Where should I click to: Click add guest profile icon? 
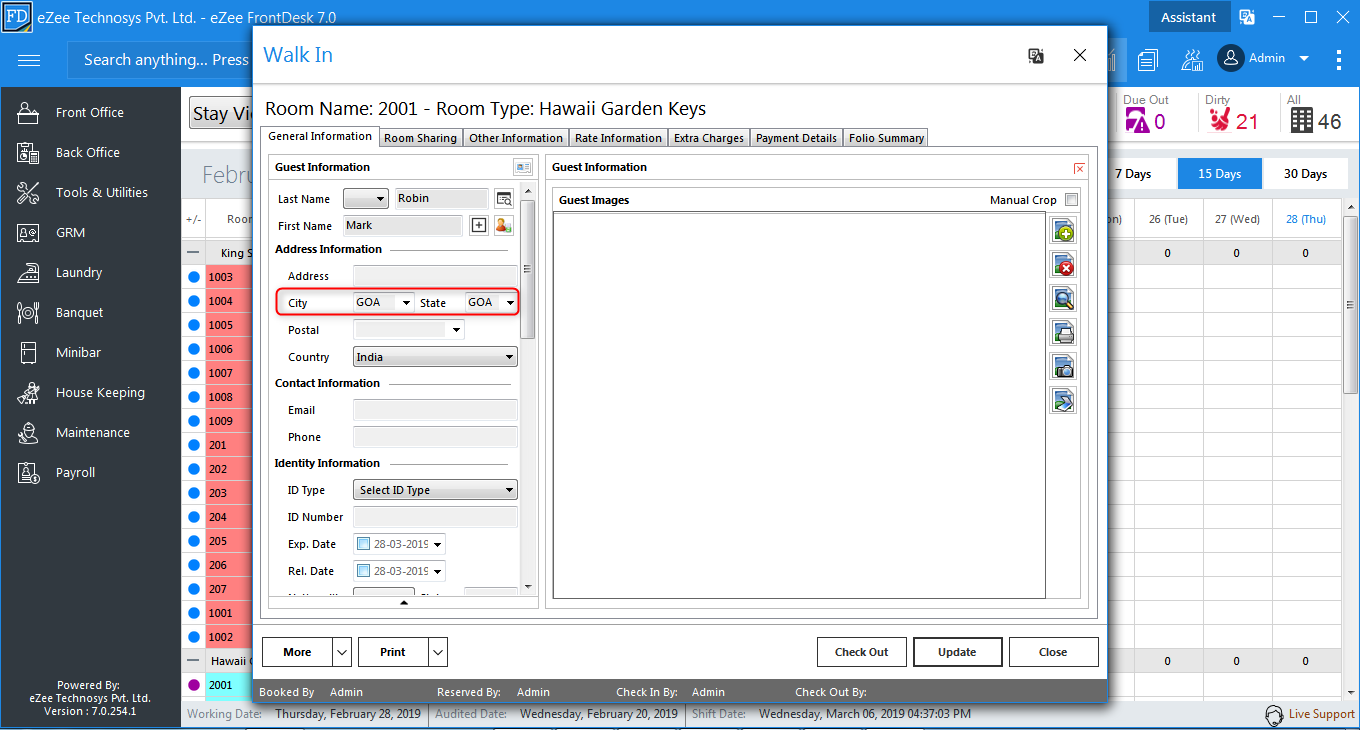coord(503,226)
